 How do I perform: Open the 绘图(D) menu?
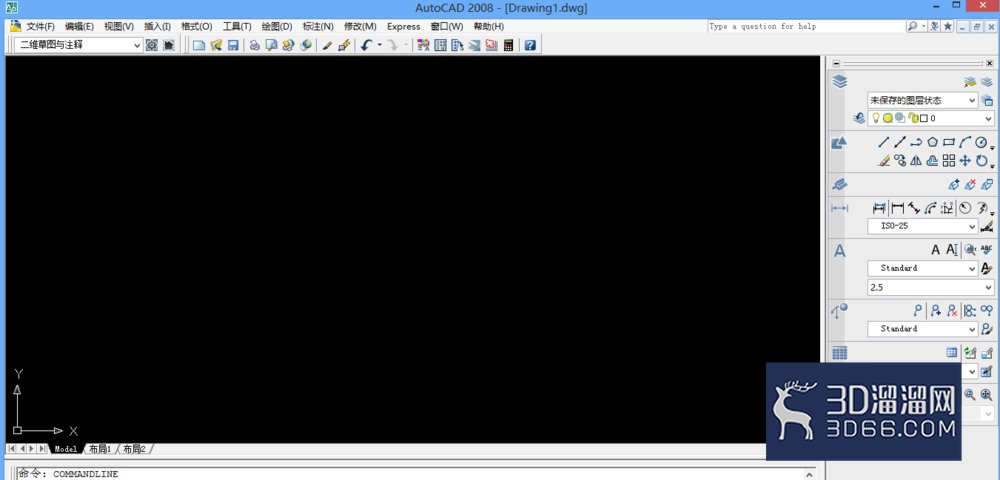tap(277, 26)
